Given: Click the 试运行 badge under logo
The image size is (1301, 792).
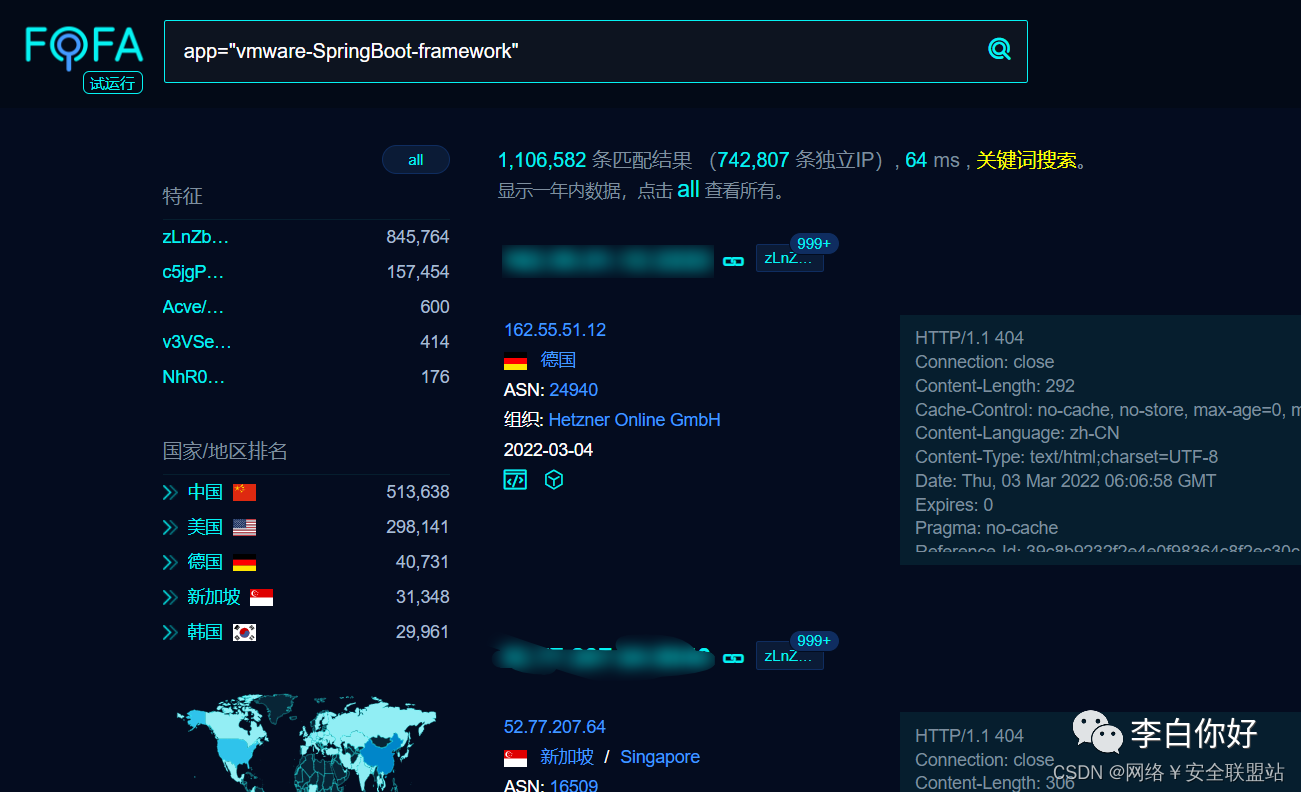Looking at the screenshot, I should (113, 83).
